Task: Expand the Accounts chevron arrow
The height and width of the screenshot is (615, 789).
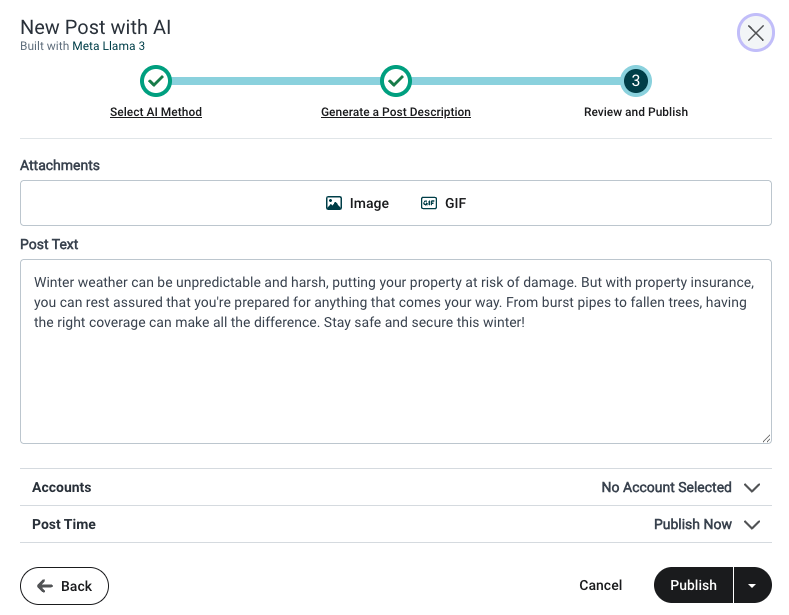Action: (x=753, y=488)
